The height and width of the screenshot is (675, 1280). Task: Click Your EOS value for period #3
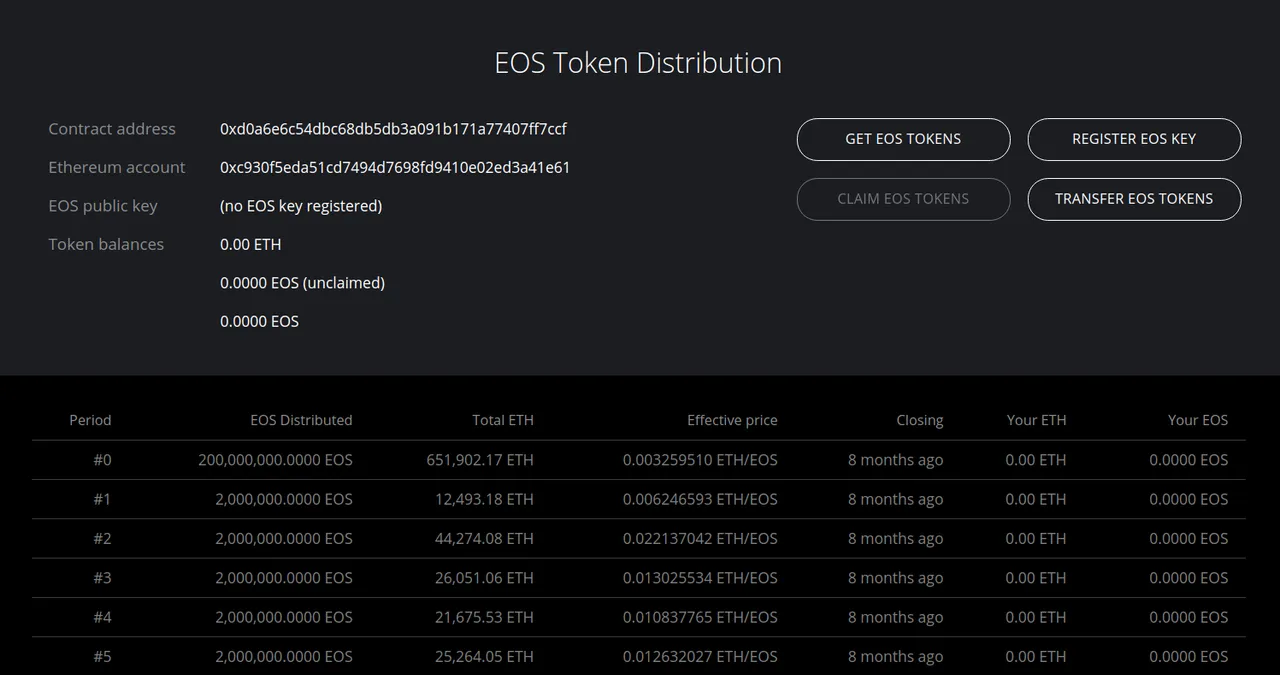(x=1188, y=578)
